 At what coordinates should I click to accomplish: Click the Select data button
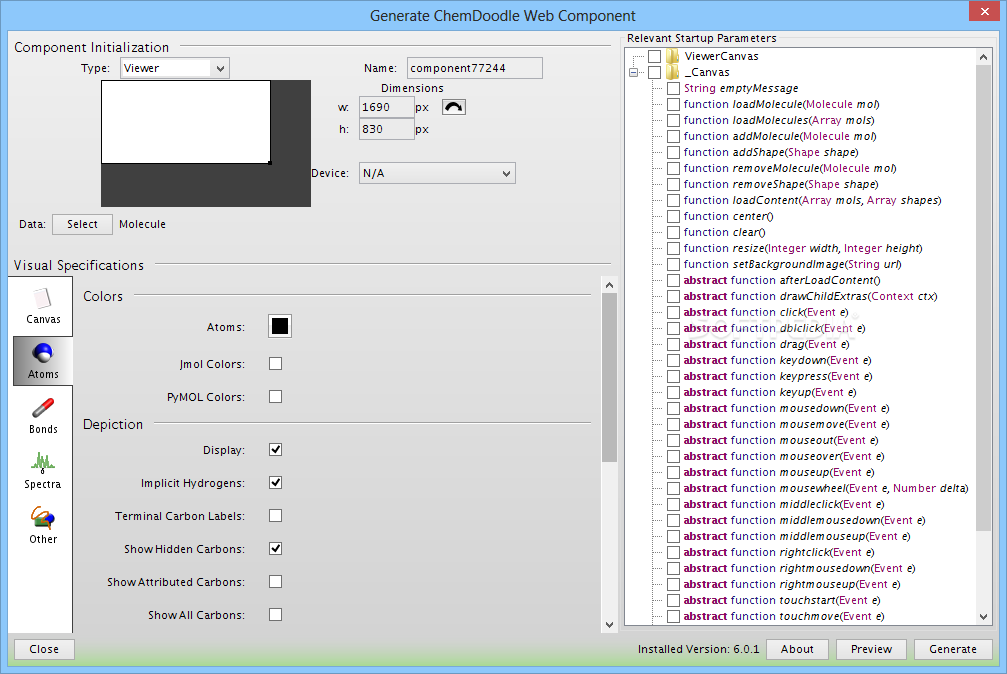(x=82, y=224)
